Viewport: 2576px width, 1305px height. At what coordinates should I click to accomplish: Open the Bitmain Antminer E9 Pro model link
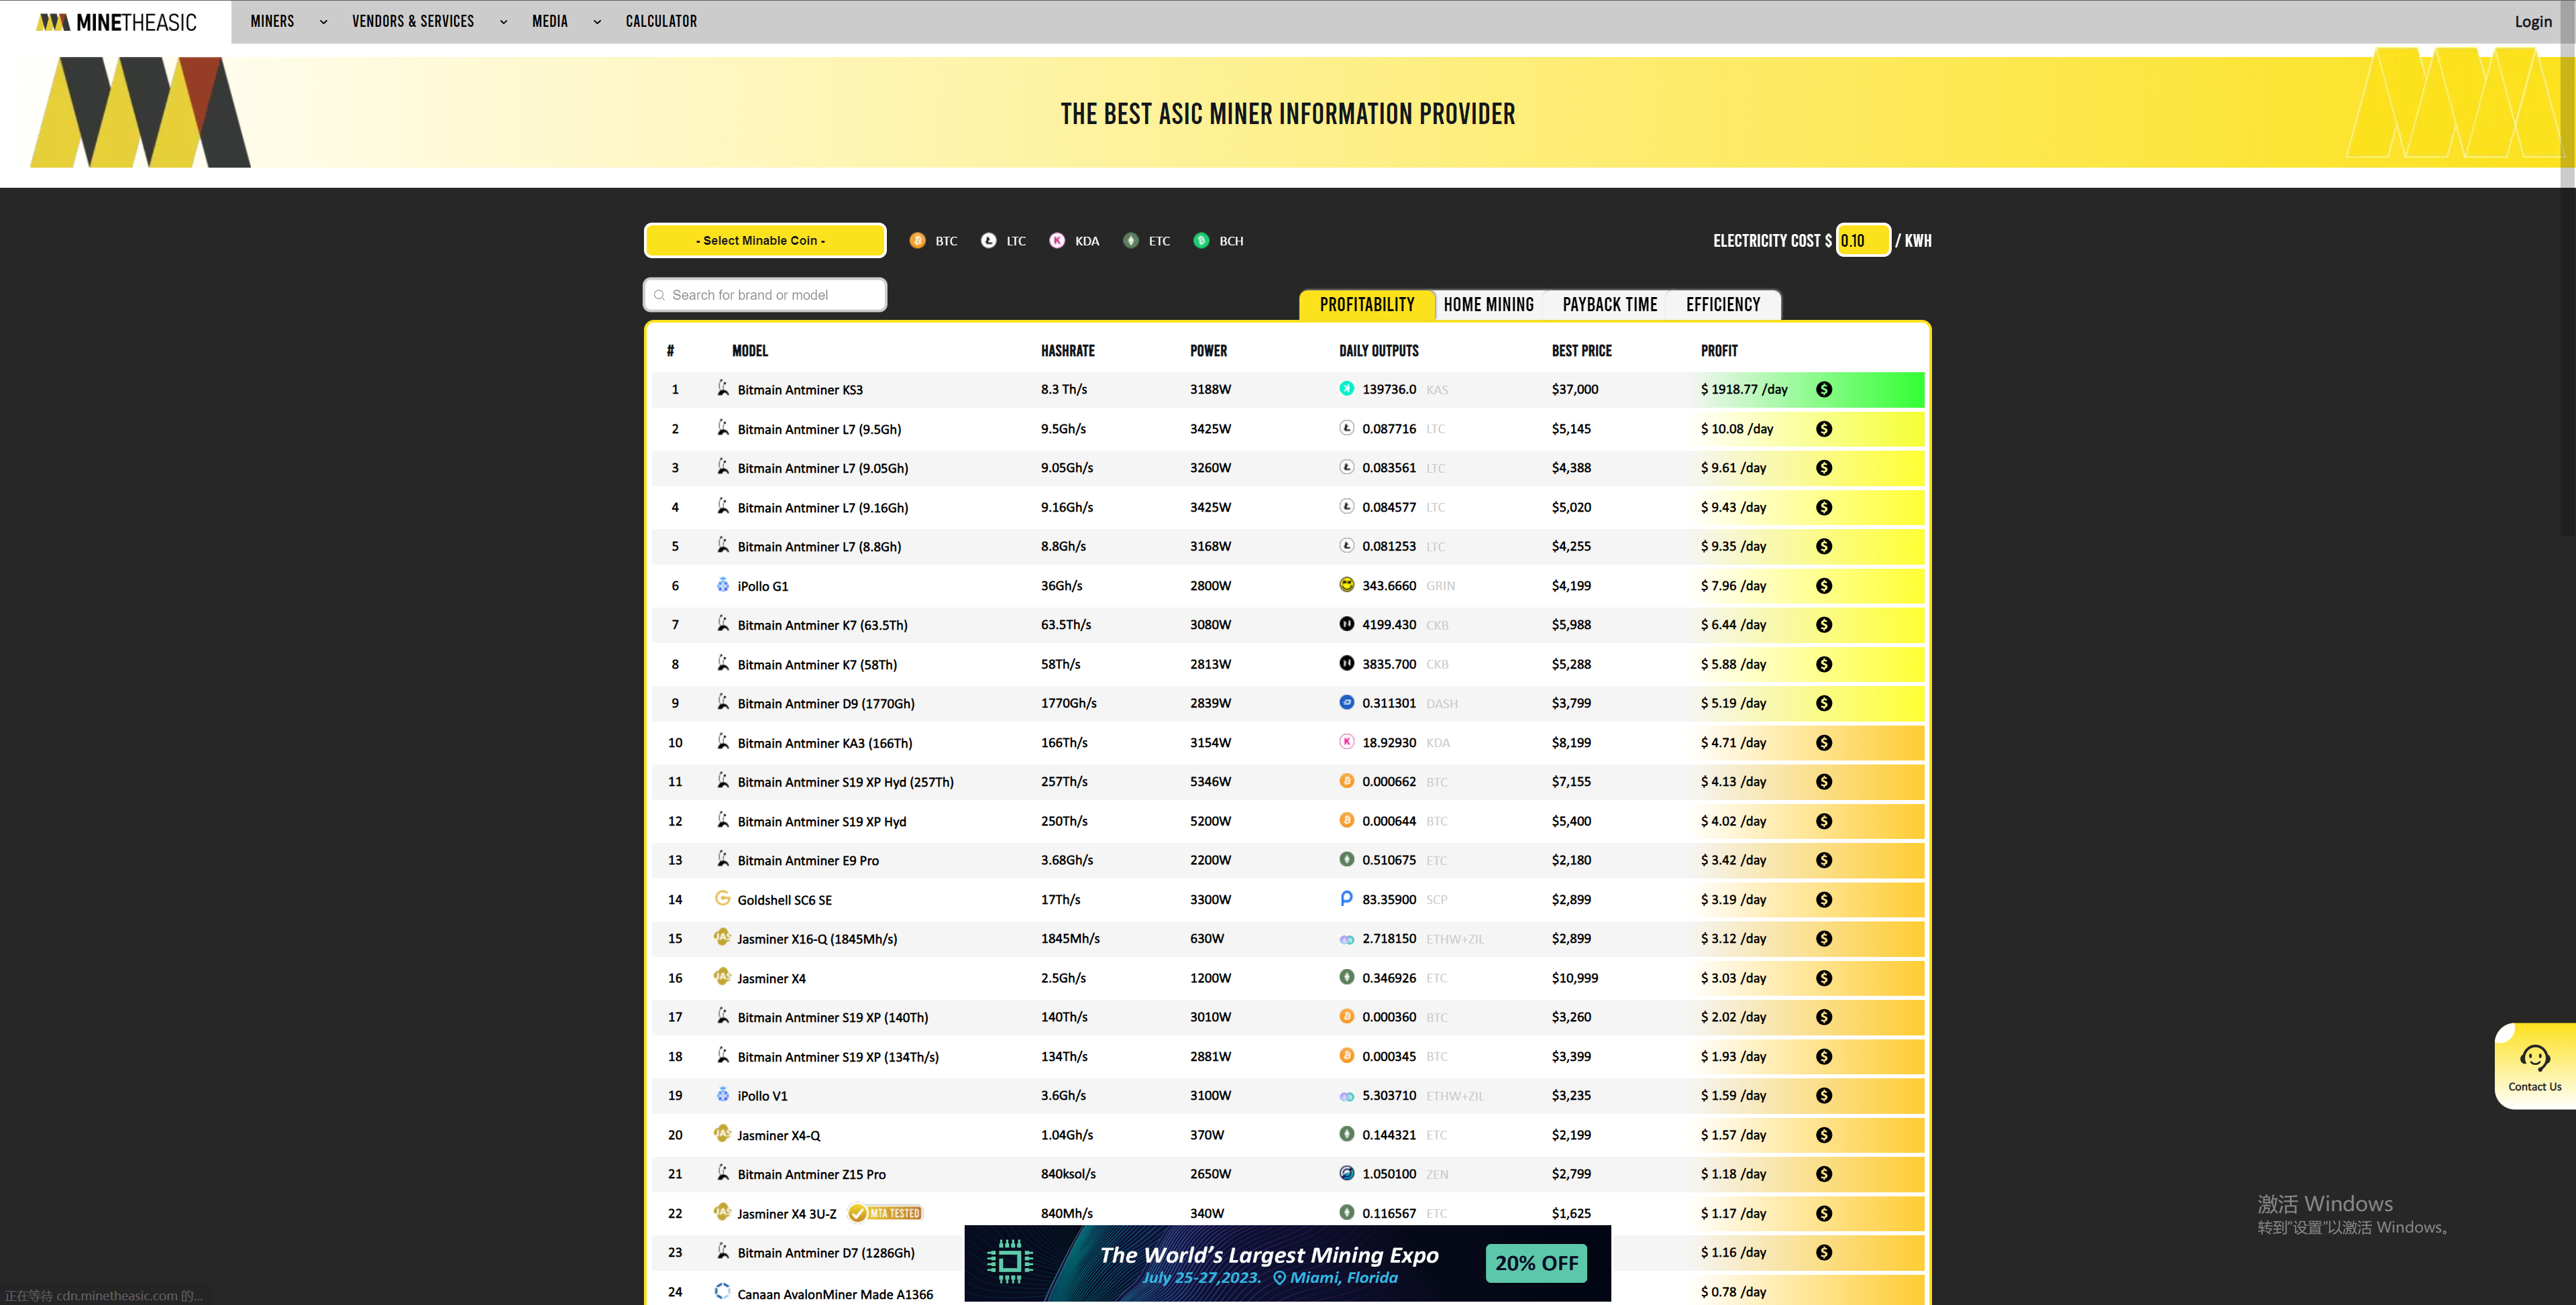808,861
